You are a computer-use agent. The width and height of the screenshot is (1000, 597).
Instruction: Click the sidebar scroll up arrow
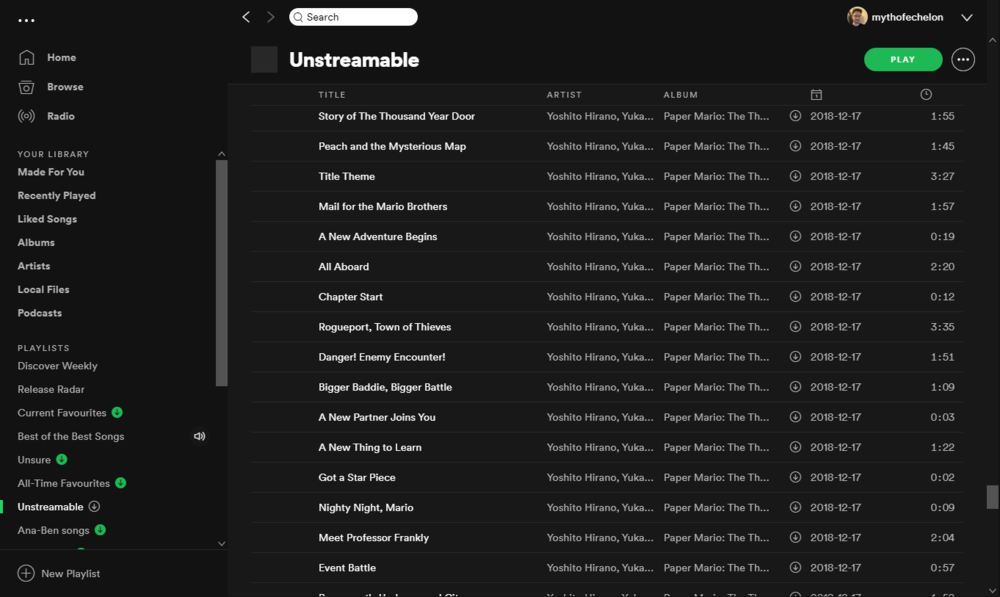(x=221, y=154)
